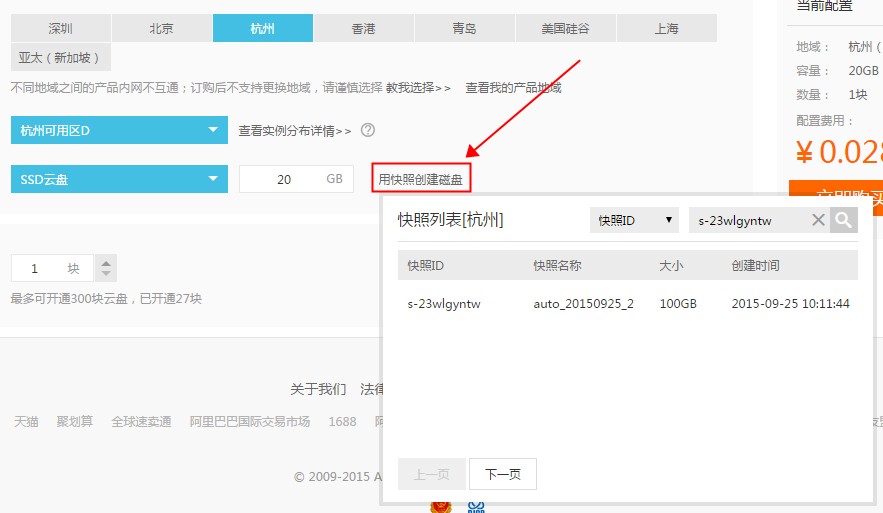Screen dimensions: 883x513
Task: Open 查看实例分布详情 link
Action: [294, 130]
